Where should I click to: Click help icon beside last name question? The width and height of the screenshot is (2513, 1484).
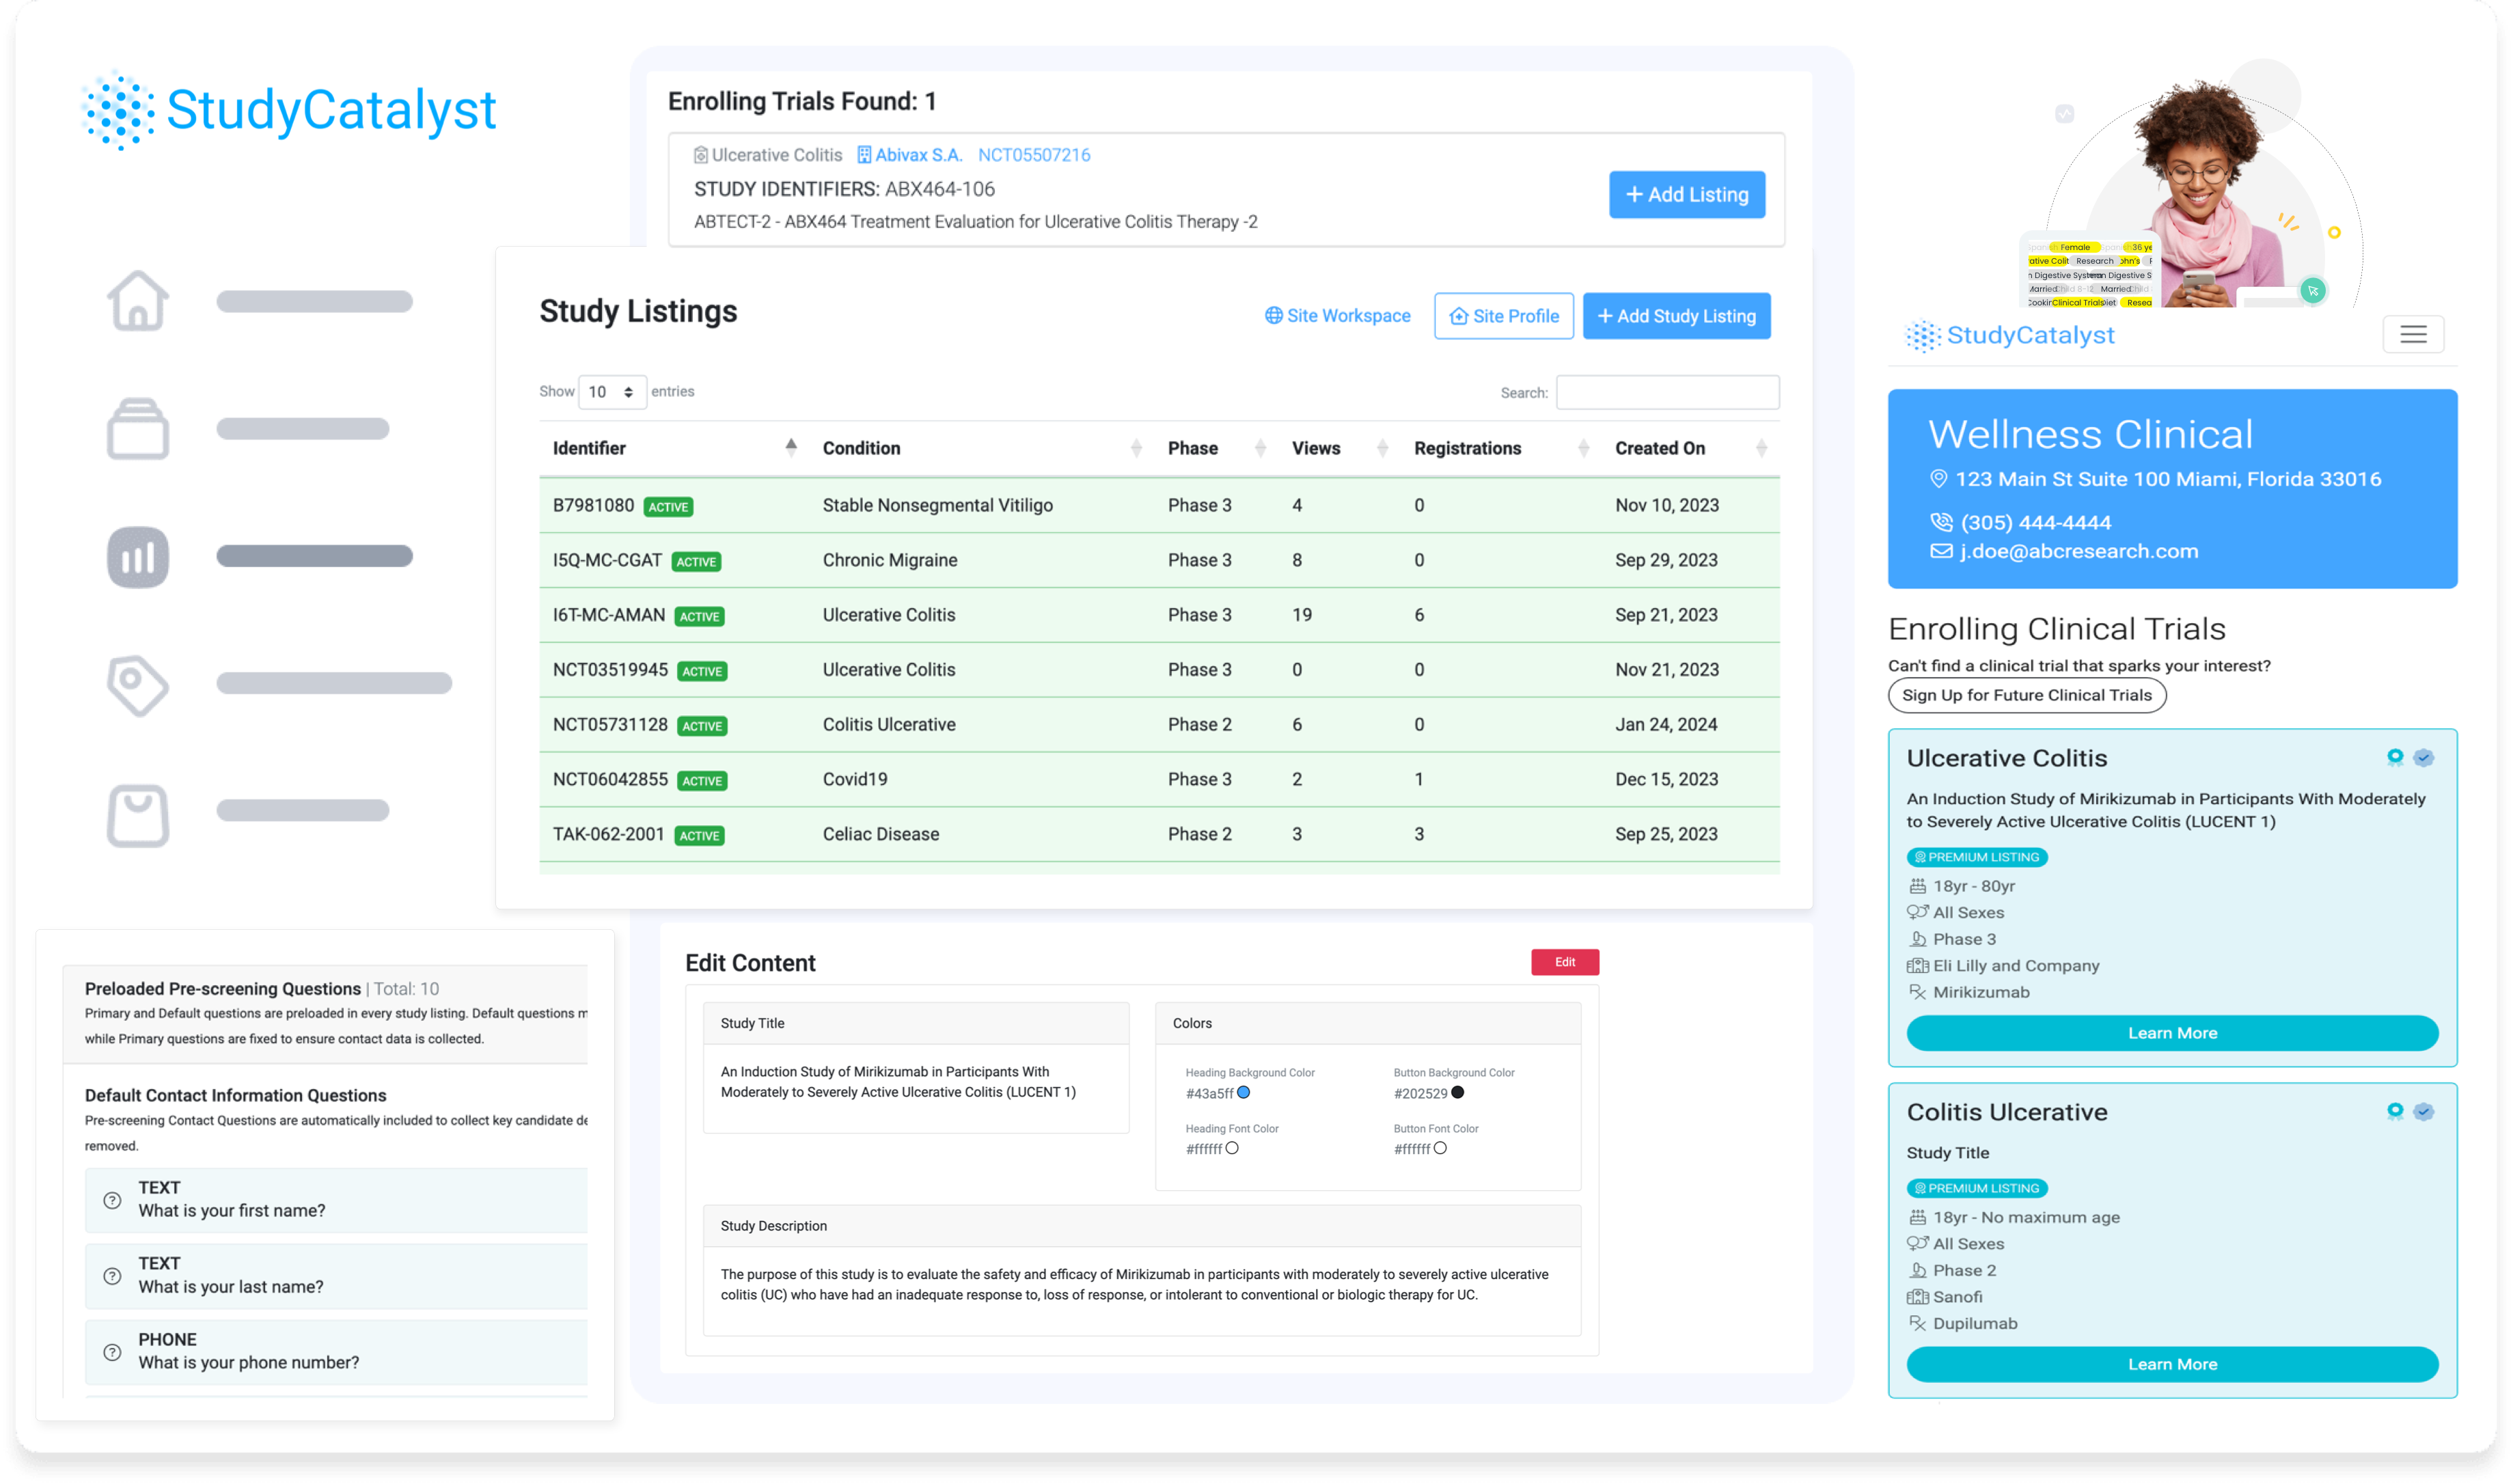pyautogui.click(x=113, y=1275)
